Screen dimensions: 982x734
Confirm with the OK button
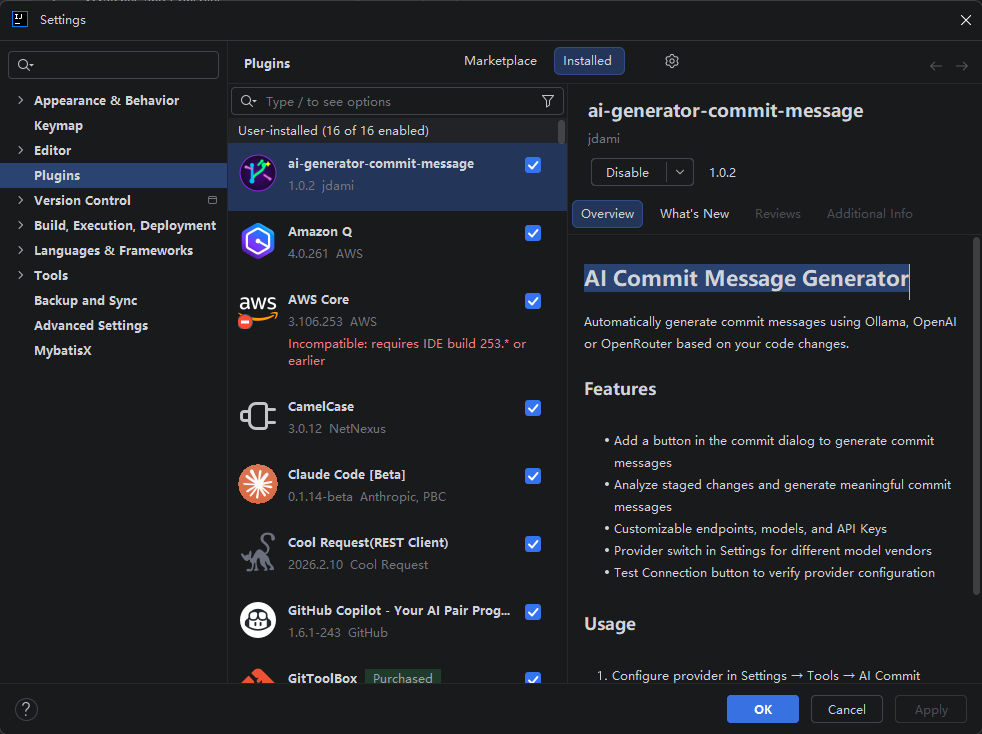click(762, 709)
